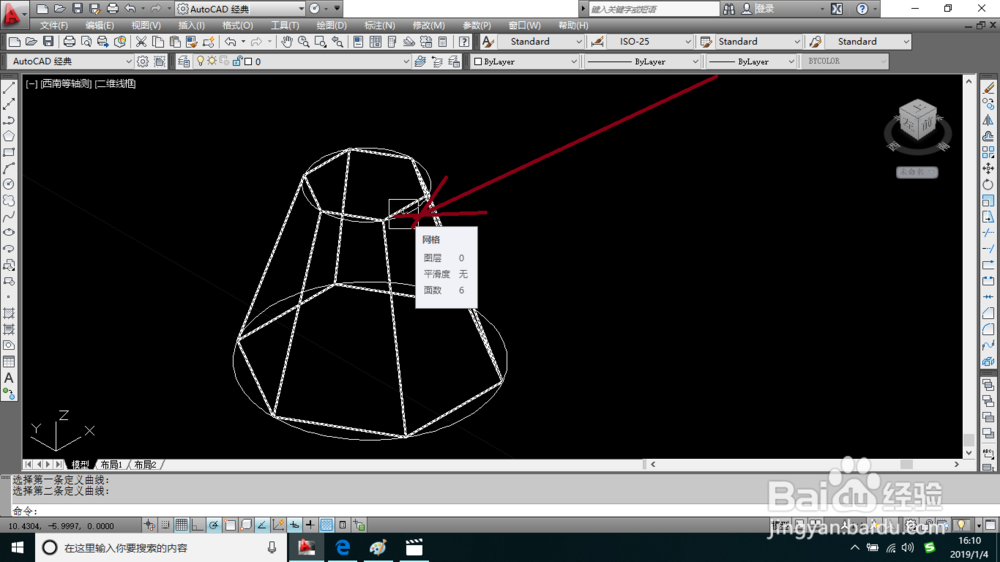The width and height of the screenshot is (1000, 562).
Task: Open the Layer Properties Manager icon
Action: coord(184,61)
